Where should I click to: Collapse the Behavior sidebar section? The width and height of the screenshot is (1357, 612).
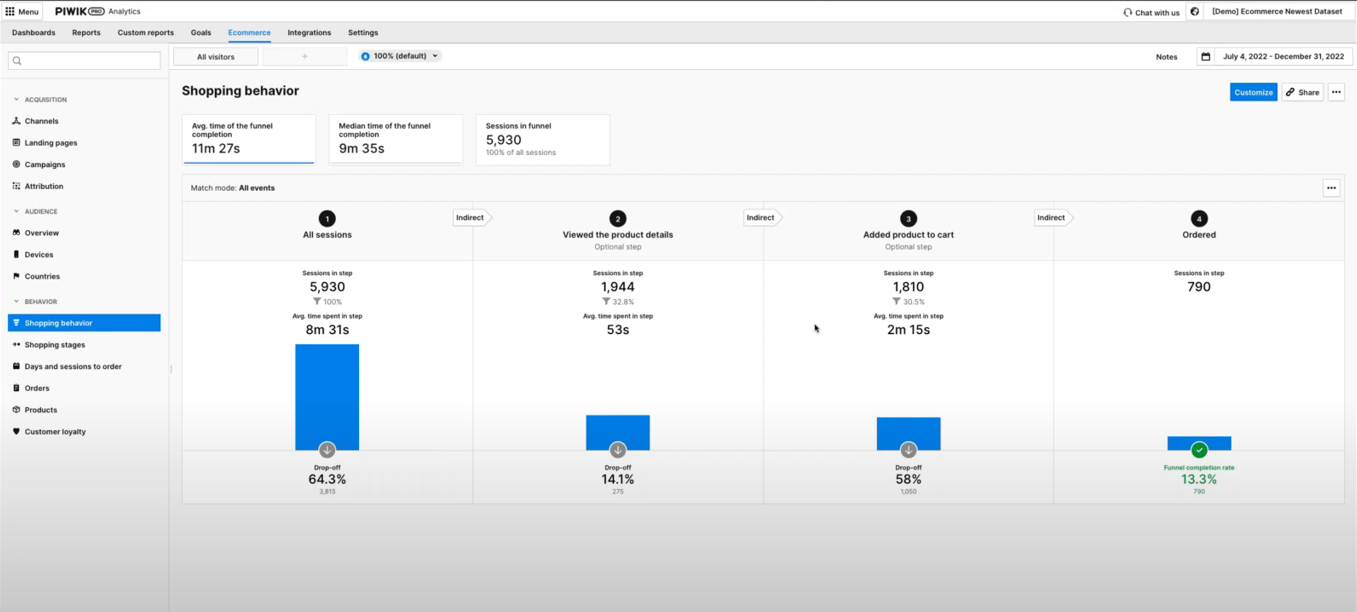17,302
